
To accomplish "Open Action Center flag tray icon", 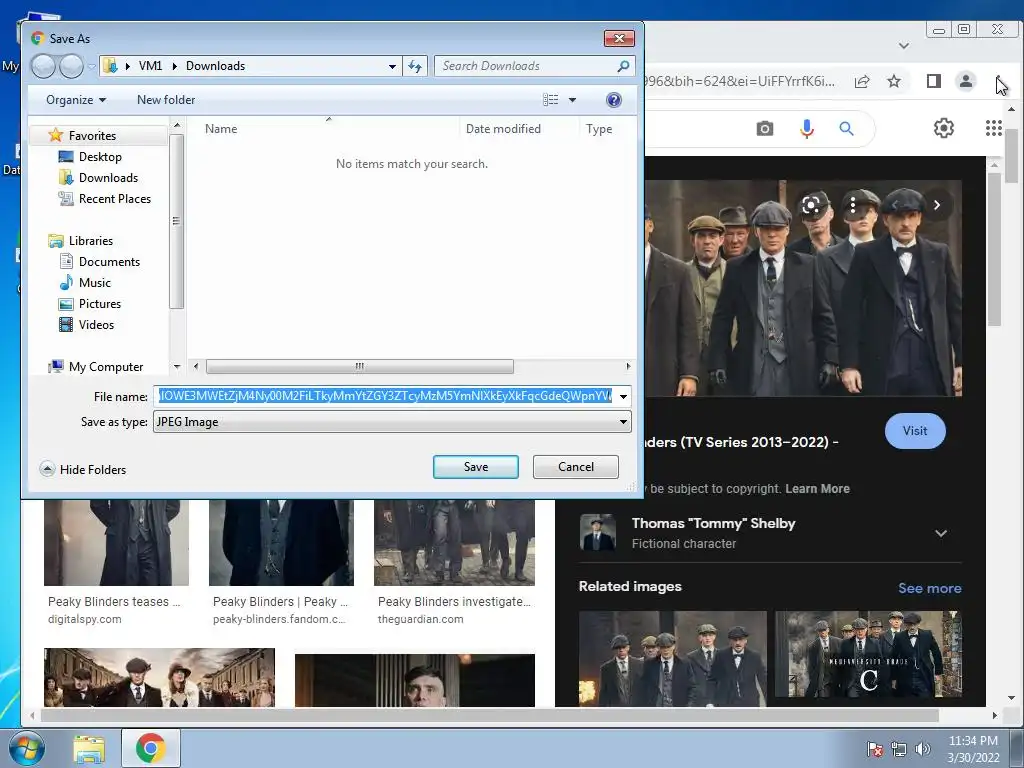I will point(875,749).
